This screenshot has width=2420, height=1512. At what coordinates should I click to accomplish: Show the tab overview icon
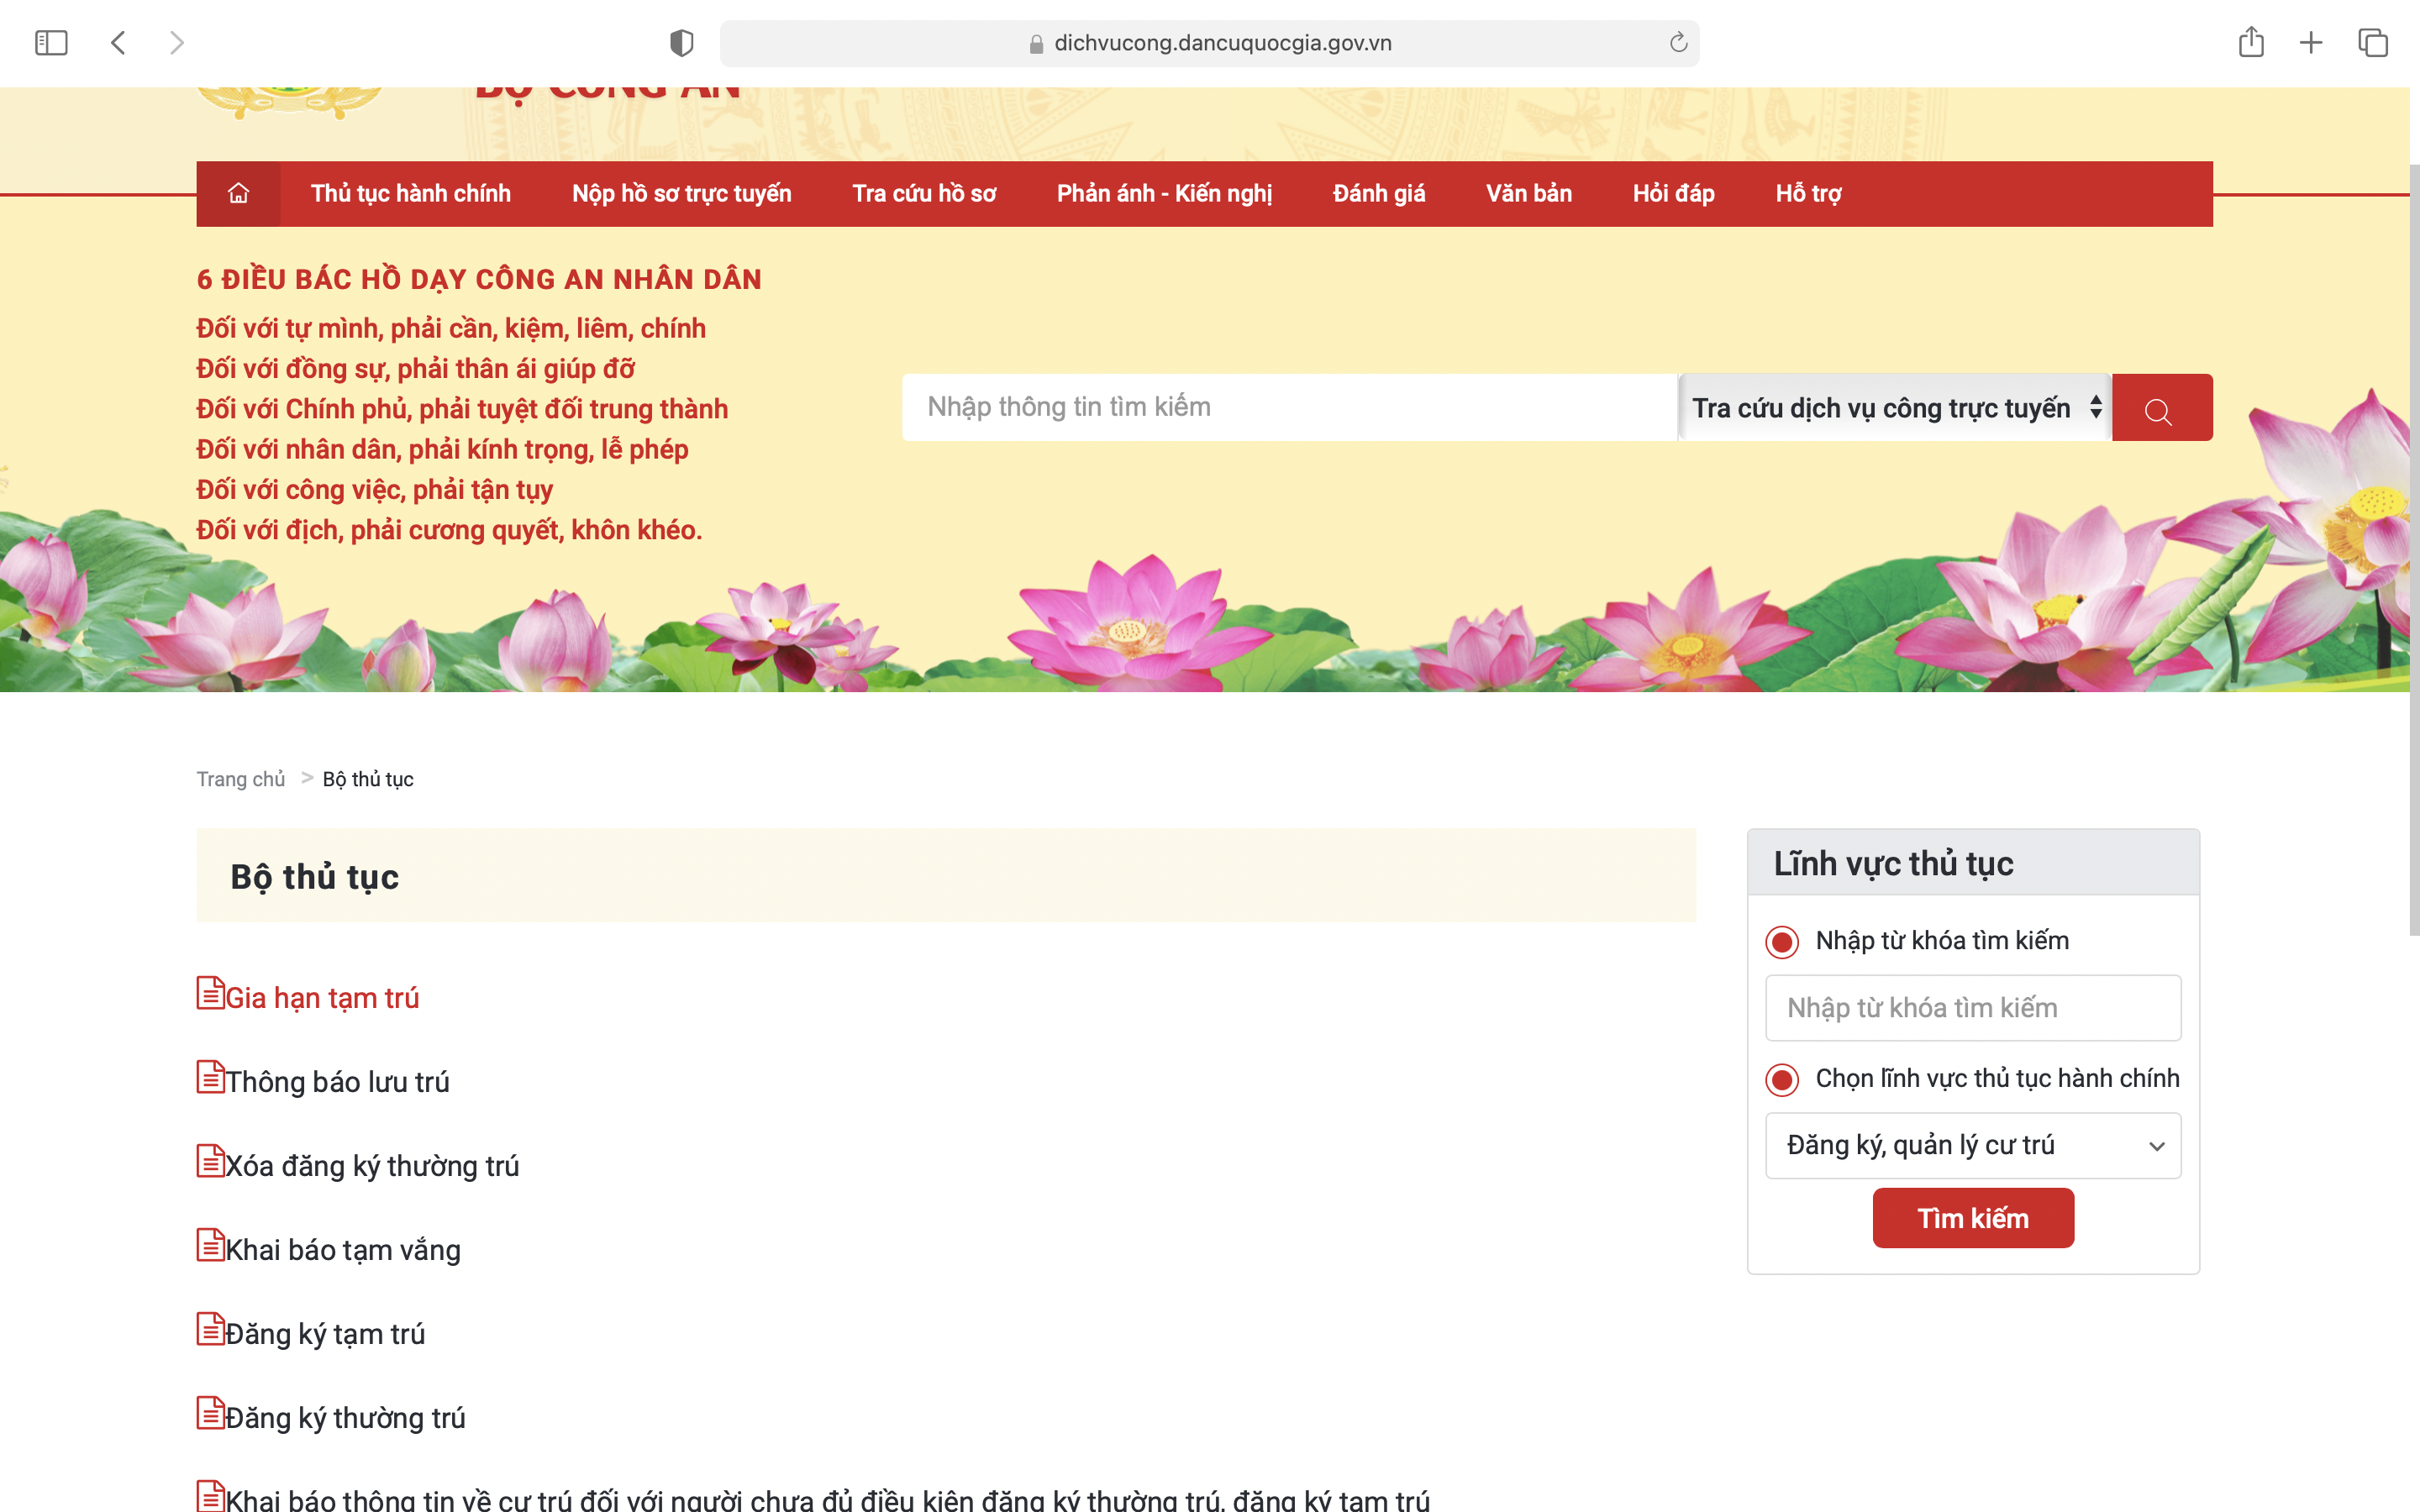click(x=2372, y=42)
